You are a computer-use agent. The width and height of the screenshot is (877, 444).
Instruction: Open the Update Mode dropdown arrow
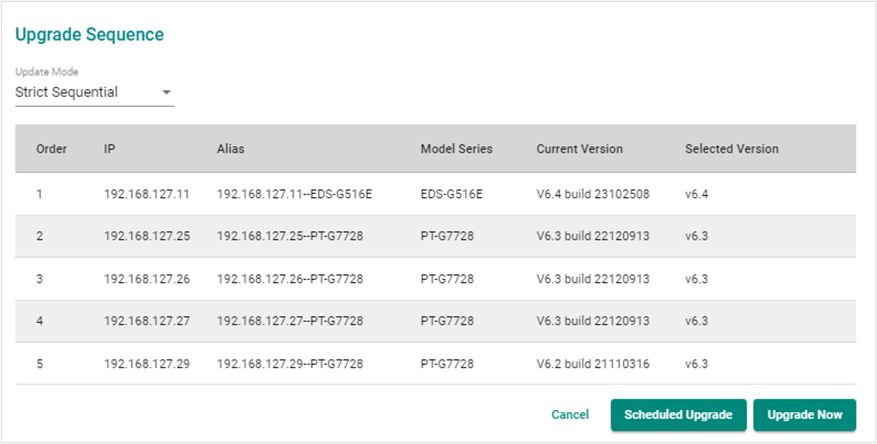(x=166, y=93)
